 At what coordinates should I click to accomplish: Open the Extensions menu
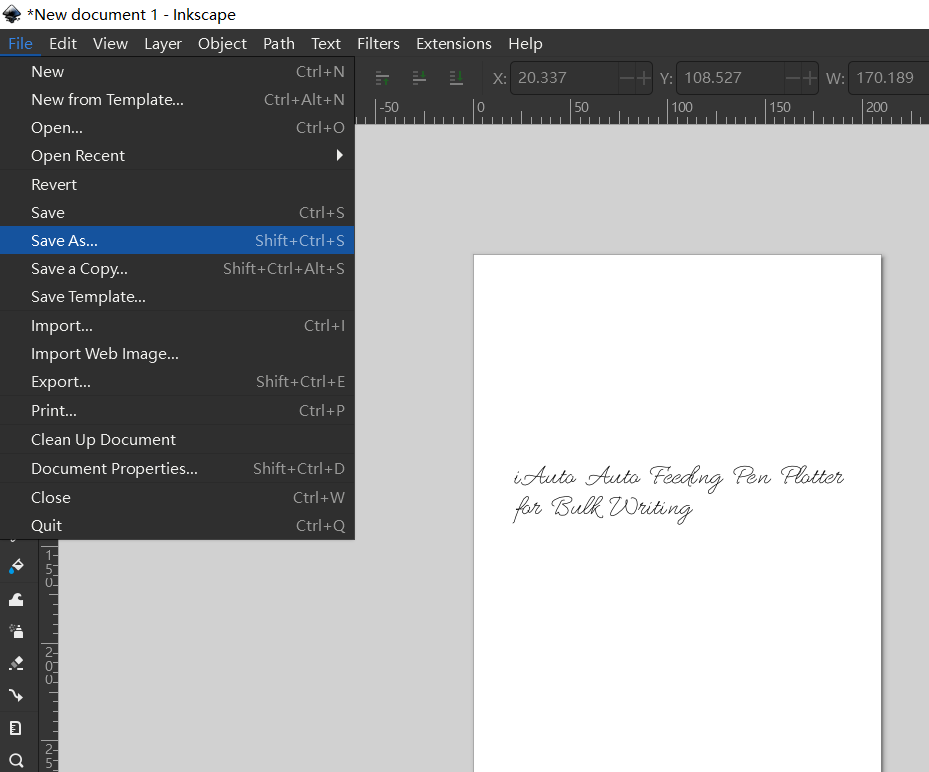tap(453, 44)
